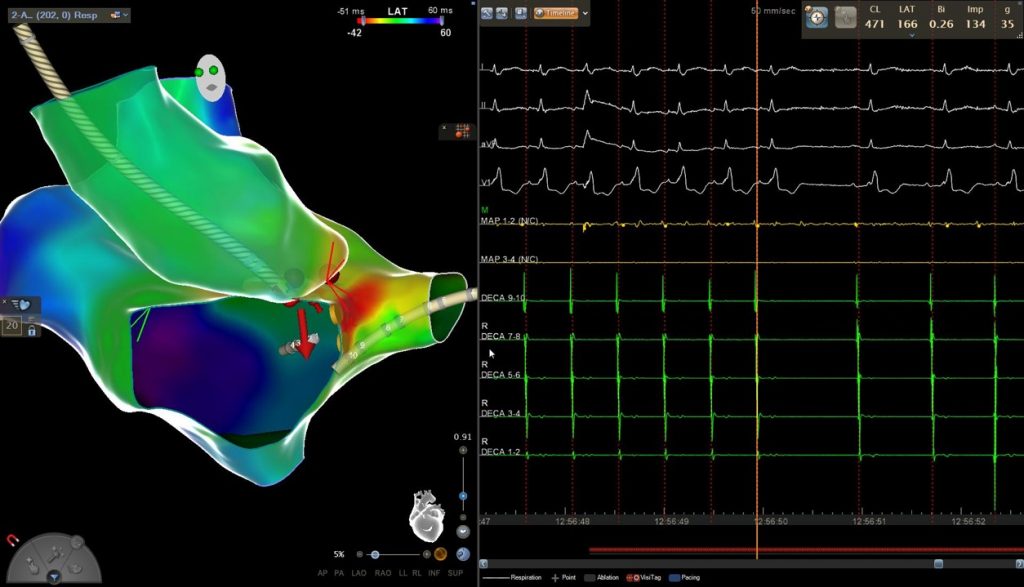Image resolution: width=1024 pixels, height=587 pixels.
Task: Click the save/disk icon in the ECG toolbar
Action: 521,13
